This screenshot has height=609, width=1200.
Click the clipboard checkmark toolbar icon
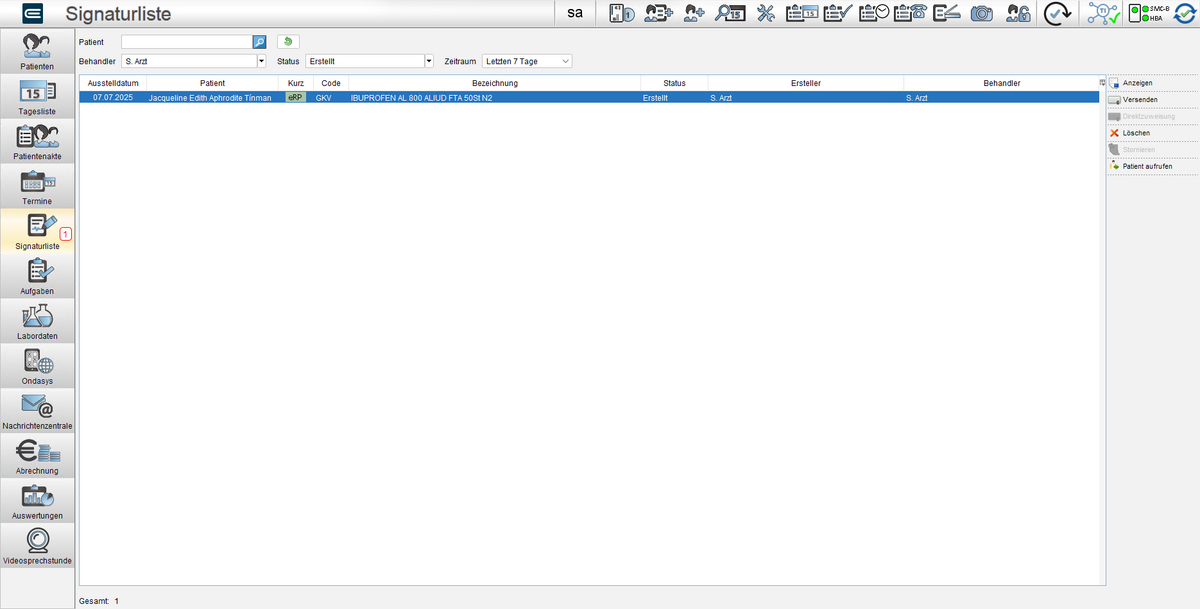pos(837,13)
